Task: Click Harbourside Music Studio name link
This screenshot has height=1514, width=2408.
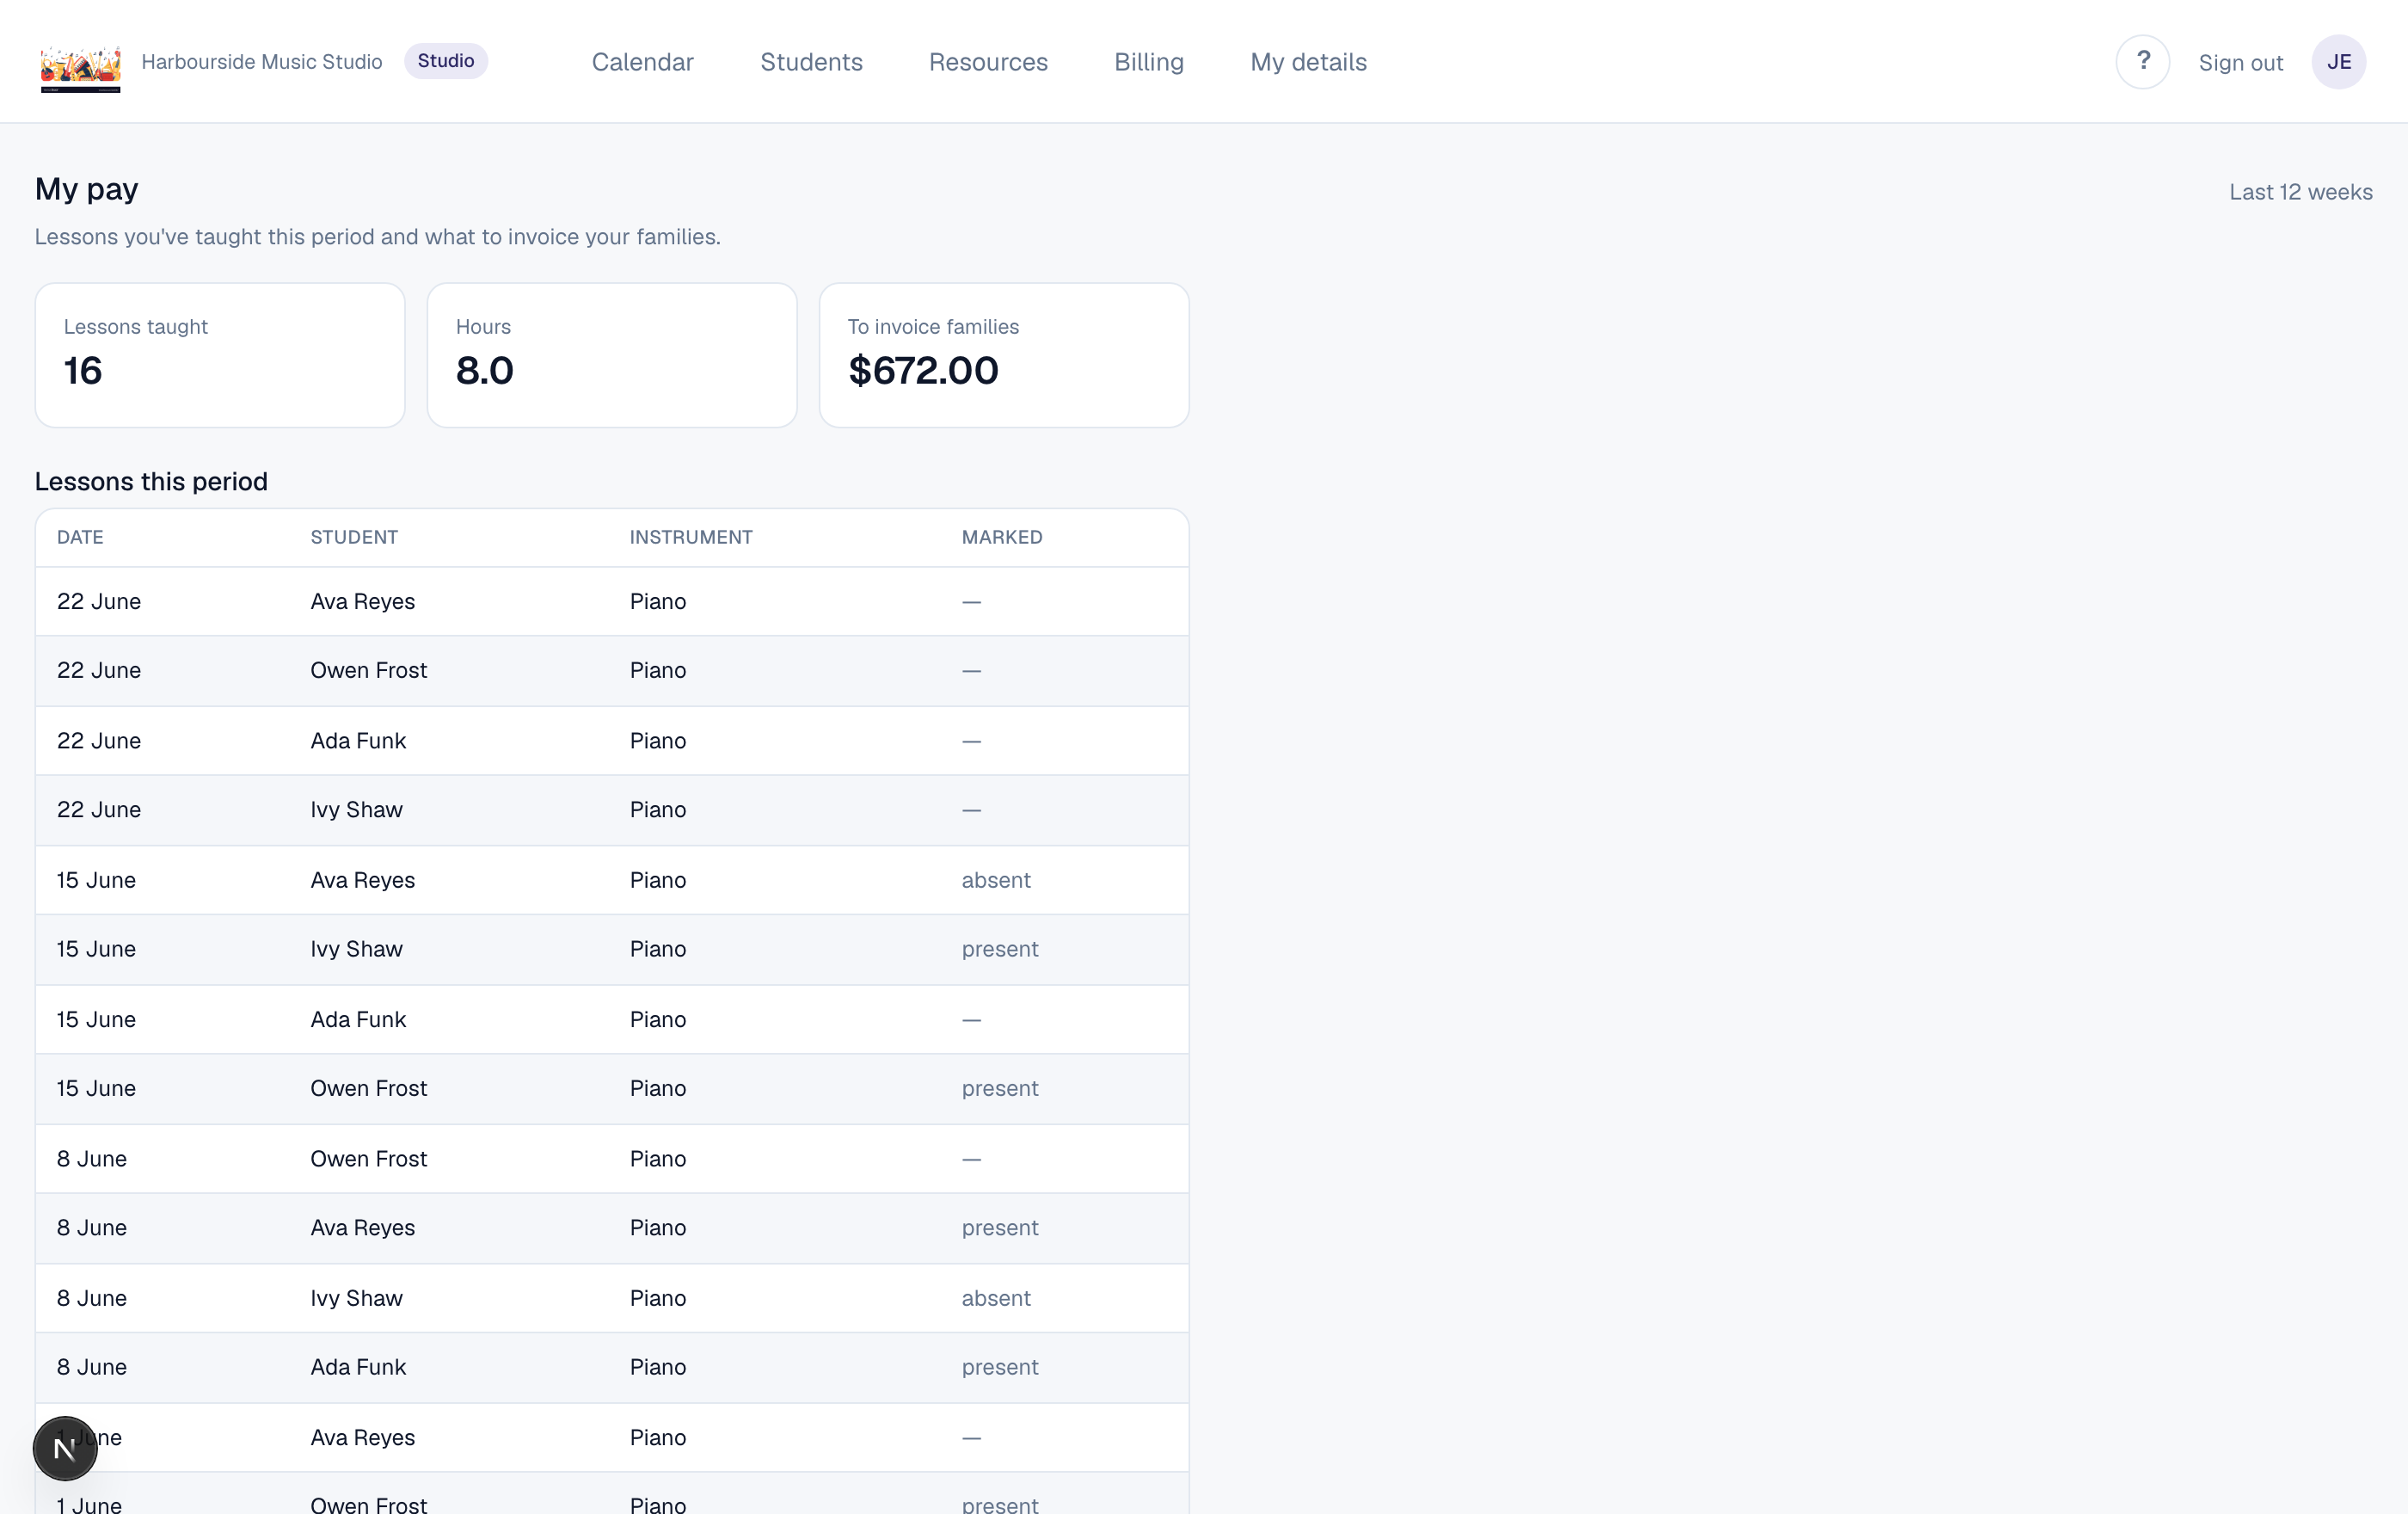Action: 262,62
